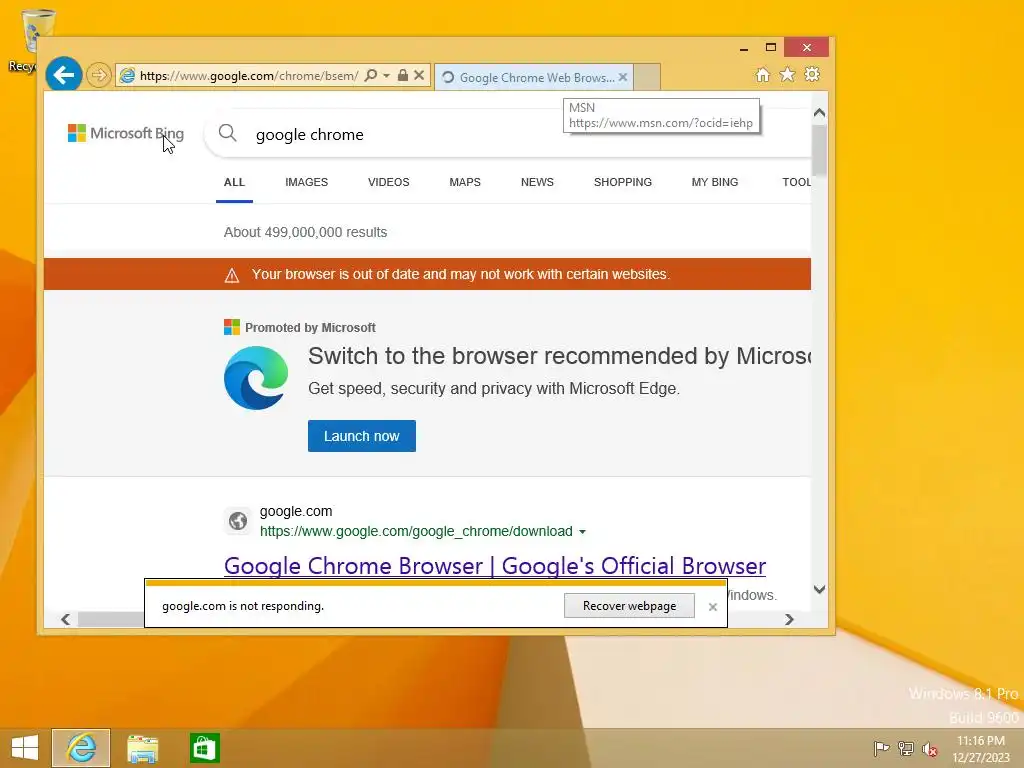Image resolution: width=1024 pixels, height=768 pixels.
Task: Open a new blank tab
Action: coord(647,78)
